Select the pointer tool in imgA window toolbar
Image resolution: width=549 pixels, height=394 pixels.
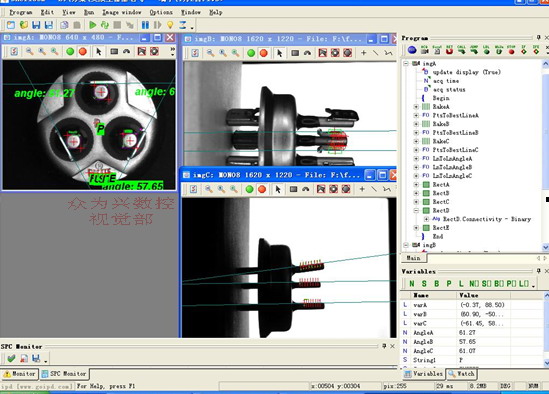click(99, 51)
